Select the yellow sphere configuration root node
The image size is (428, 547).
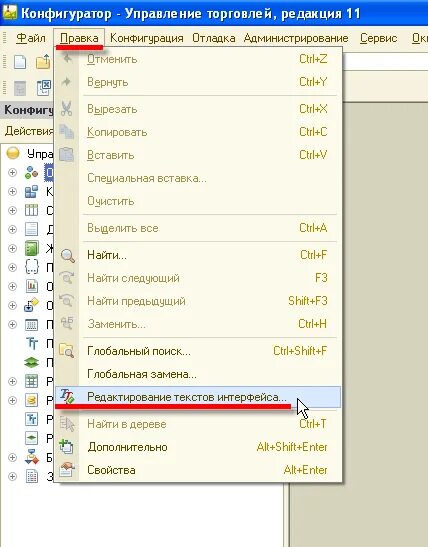(x=13, y=153)
